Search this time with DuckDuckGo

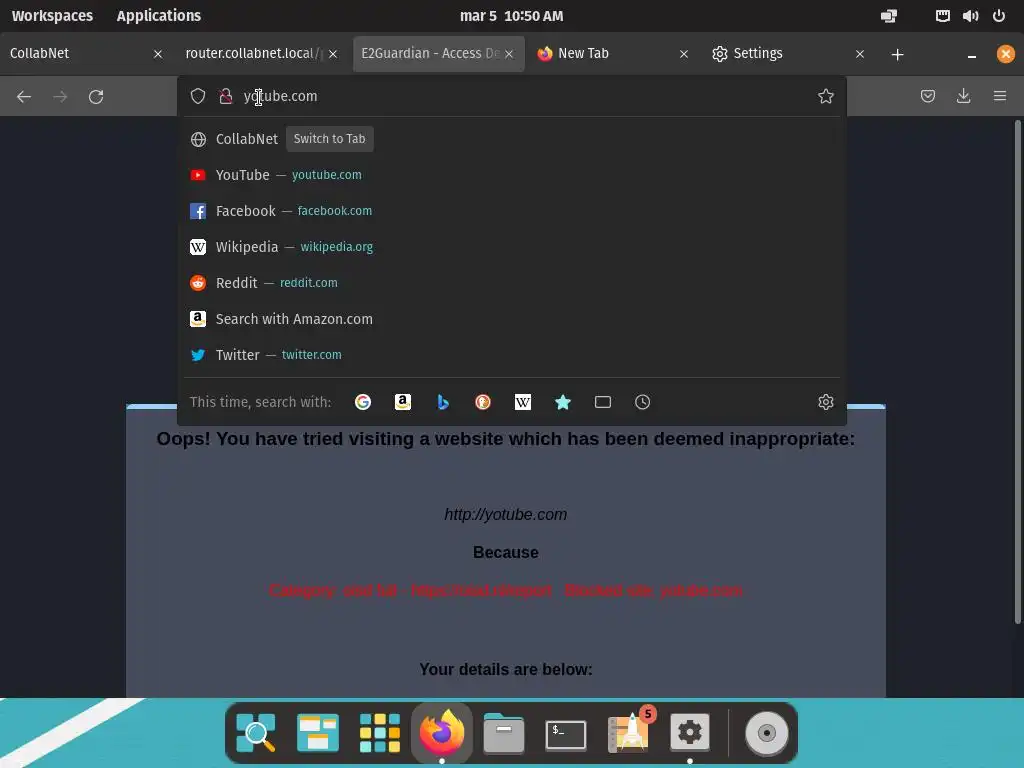point(483,402)
